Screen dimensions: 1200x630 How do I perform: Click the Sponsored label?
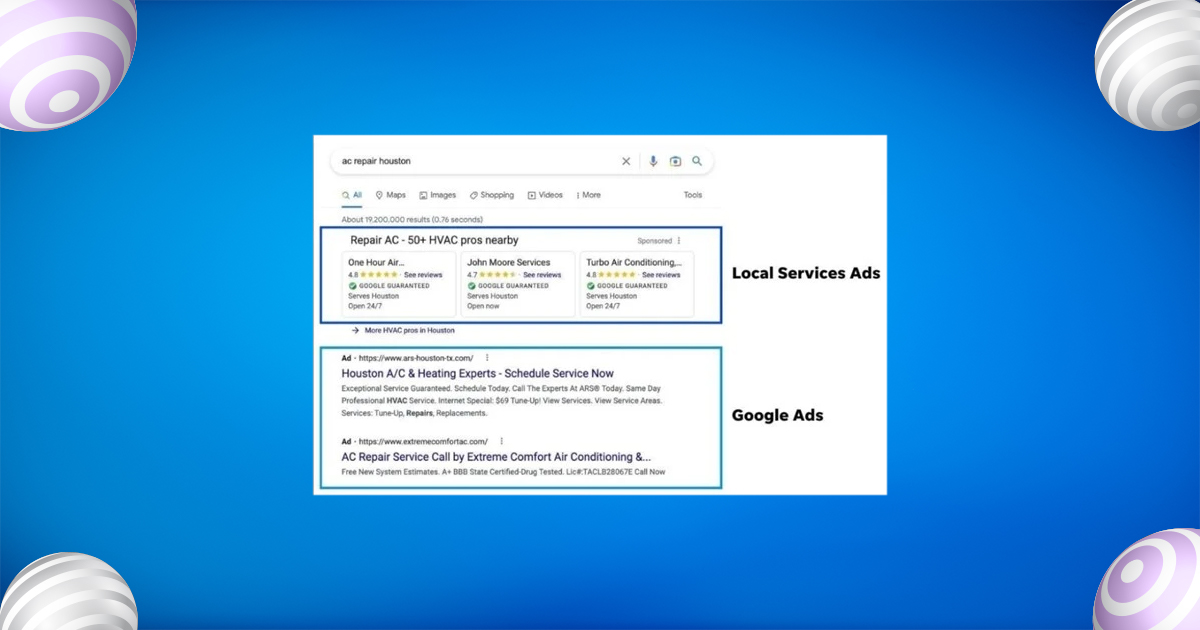coord(655,241)
